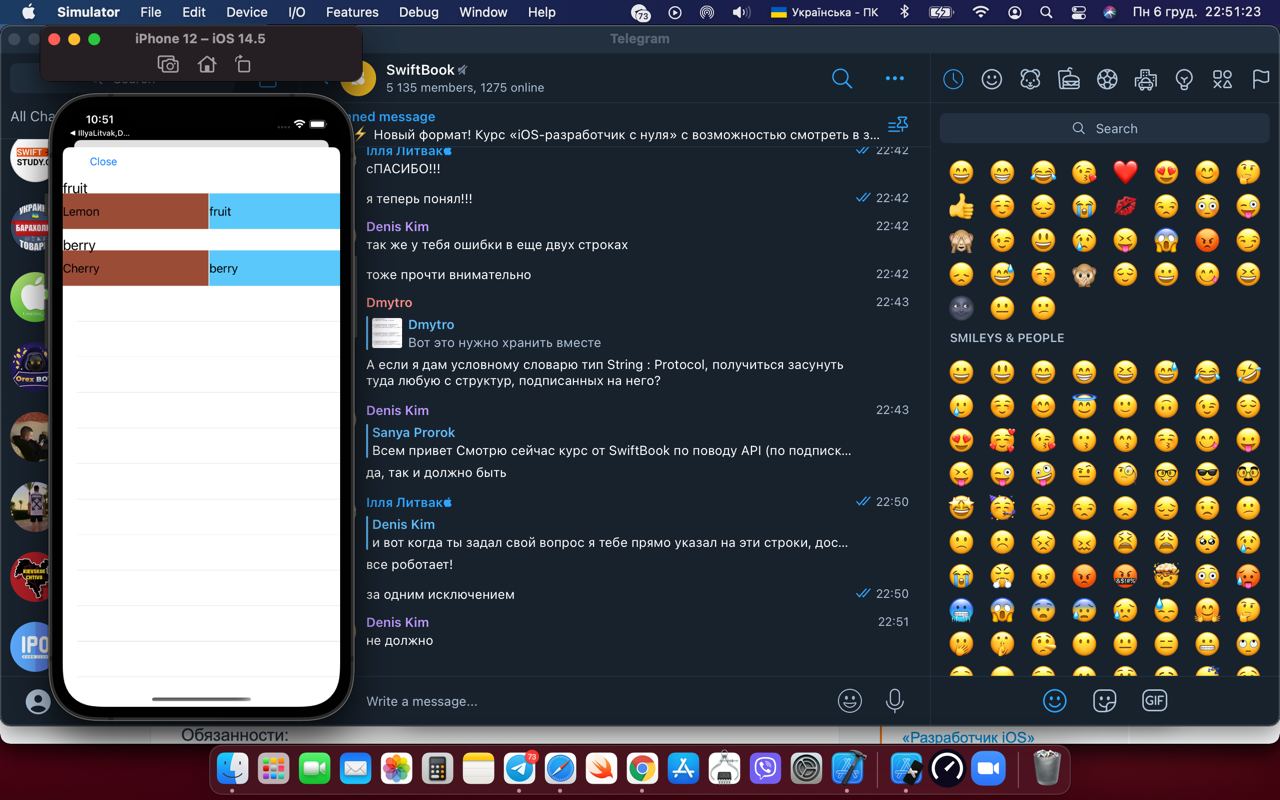This screenshot has height=800, width=1280.
Task: Open the three-dot more options menu
Action: [x=895, y=78]
